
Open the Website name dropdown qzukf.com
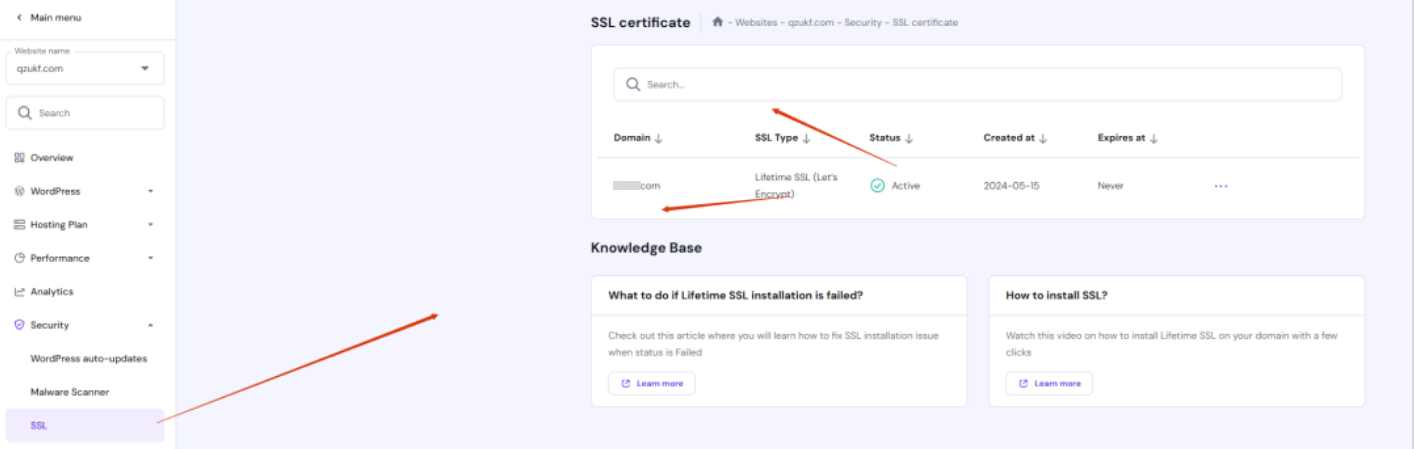point(85,67)
